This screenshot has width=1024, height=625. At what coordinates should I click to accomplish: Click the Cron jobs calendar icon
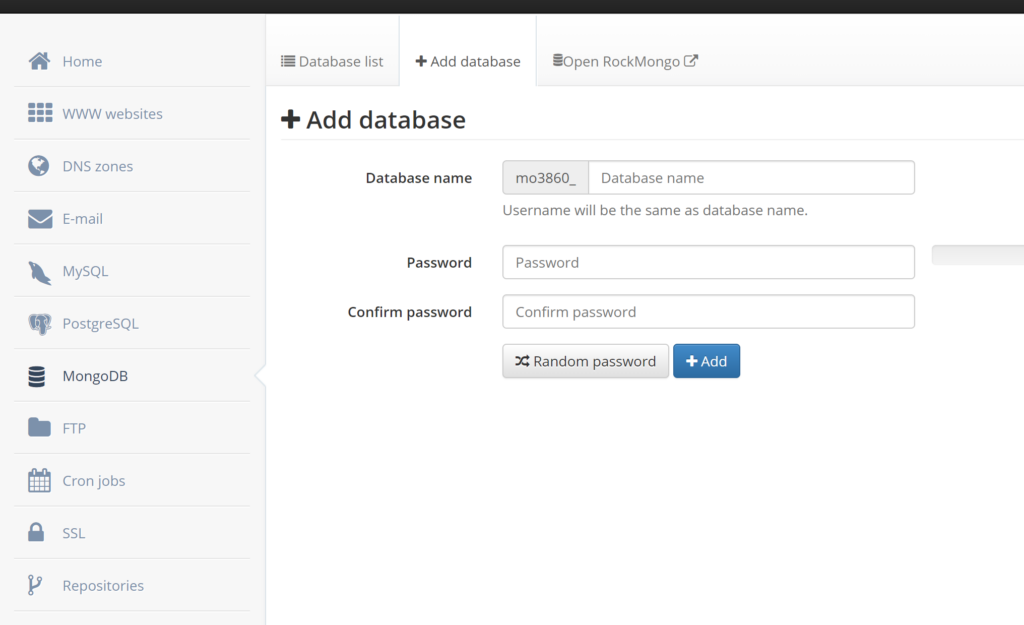coord(39,481)
